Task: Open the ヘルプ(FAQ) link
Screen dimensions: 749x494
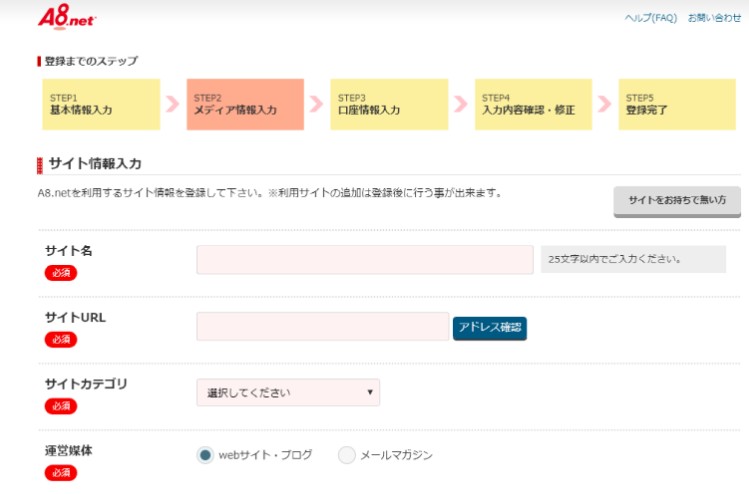Action: coord(651,18)
